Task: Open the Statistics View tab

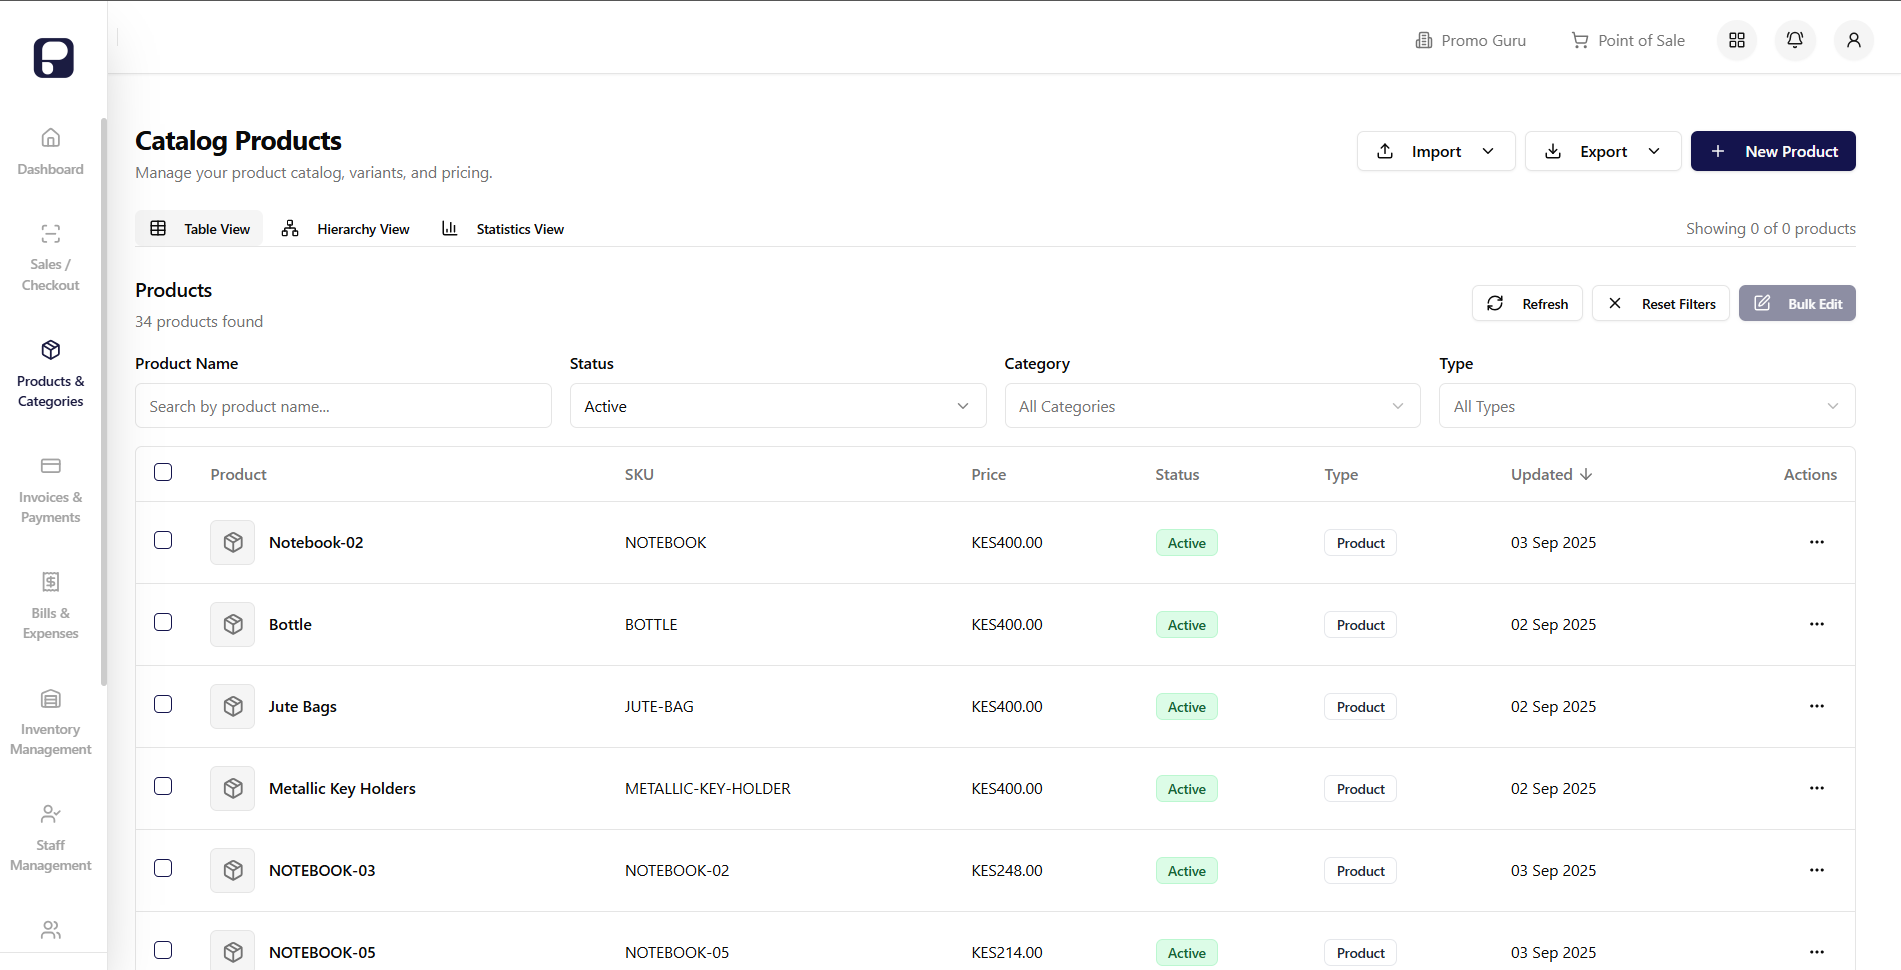Action: pyautogui.click(x=502, y=228)
